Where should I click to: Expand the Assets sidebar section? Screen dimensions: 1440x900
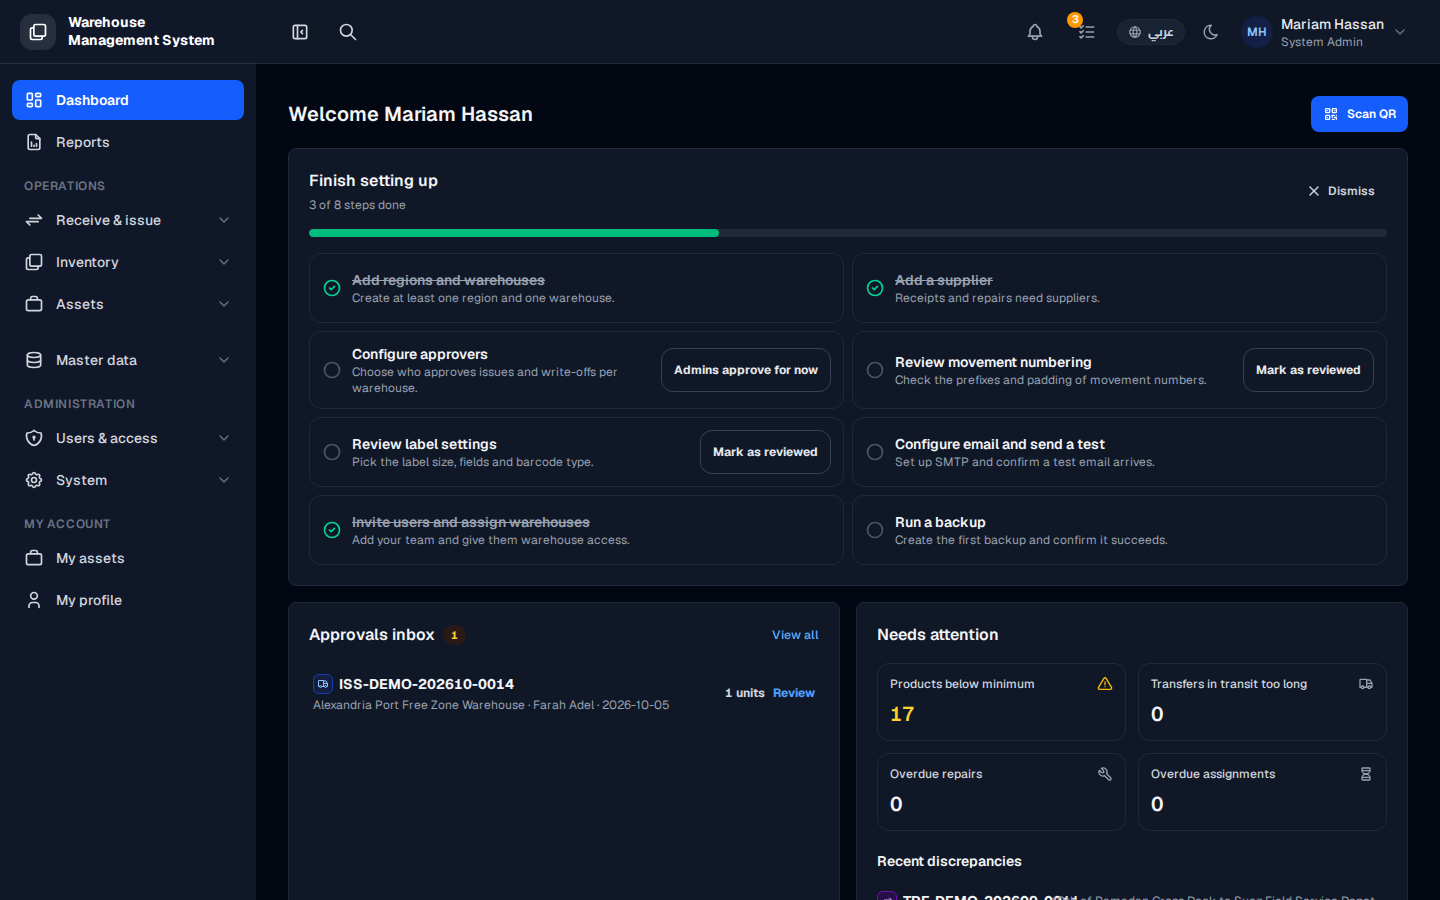click(128, 304)
